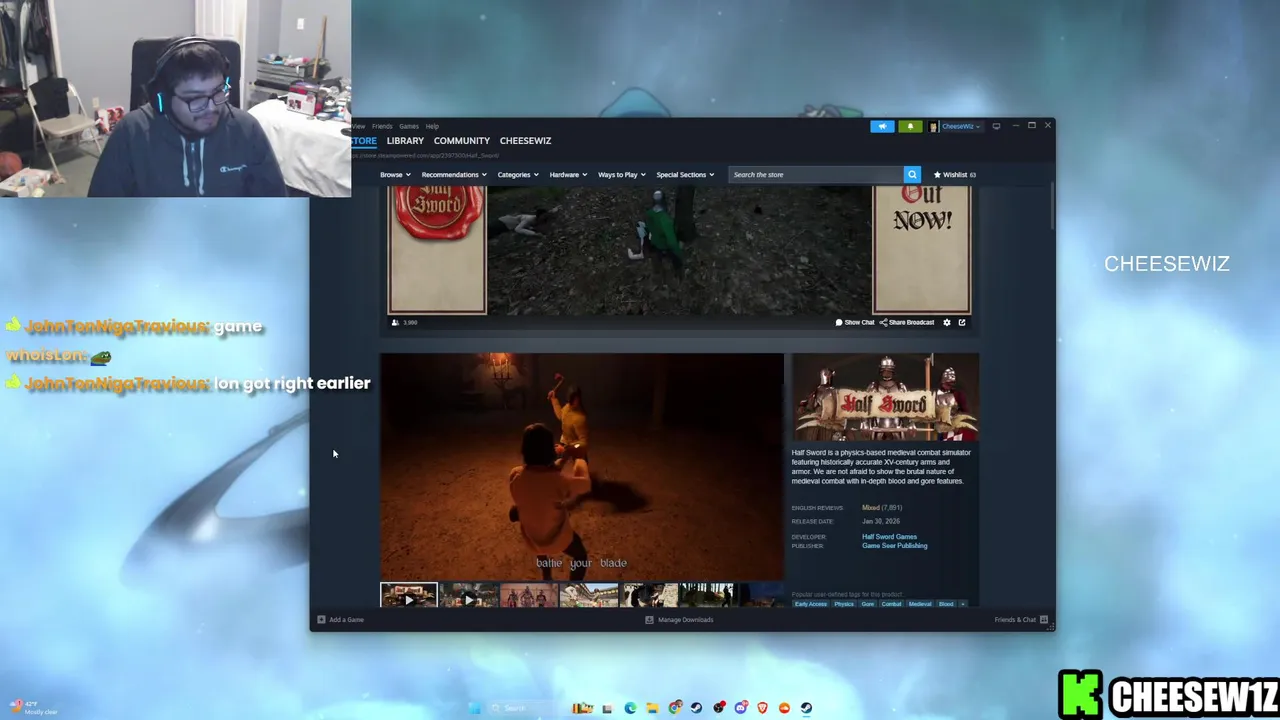Open Windows Start button on taskbar
Viewport: 1280px width, 720px height.
[475, 708]
